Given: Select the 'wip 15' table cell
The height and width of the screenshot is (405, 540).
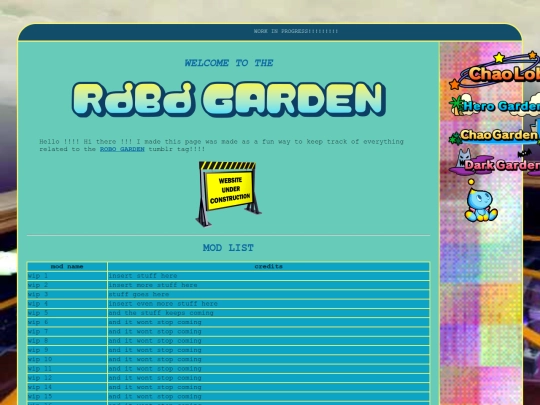Looking at the screenshot, I should tap(67, 397).
